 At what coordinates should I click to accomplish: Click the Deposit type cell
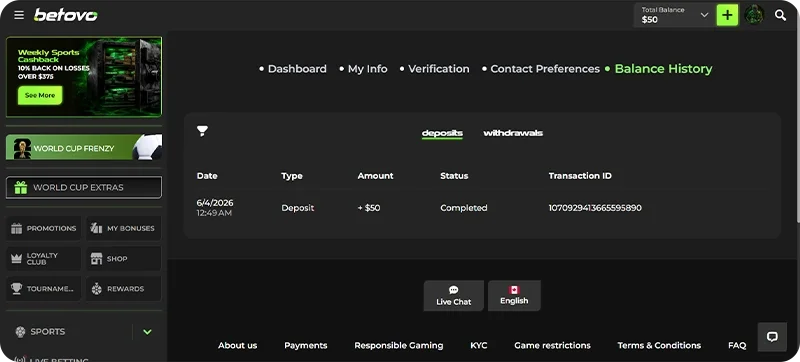tap(297, 208)
